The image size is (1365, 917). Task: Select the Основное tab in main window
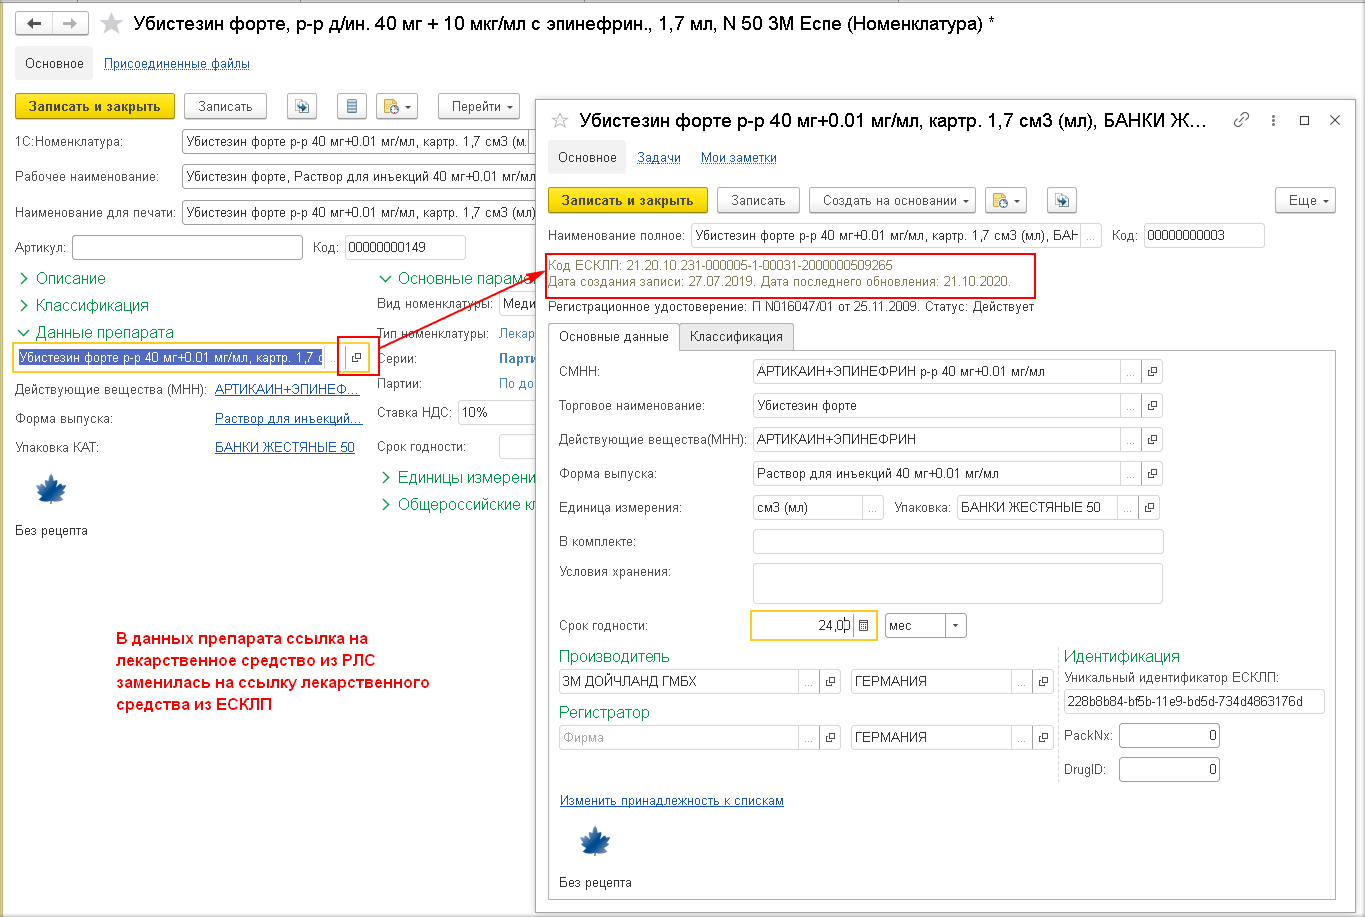coord(54,63)
